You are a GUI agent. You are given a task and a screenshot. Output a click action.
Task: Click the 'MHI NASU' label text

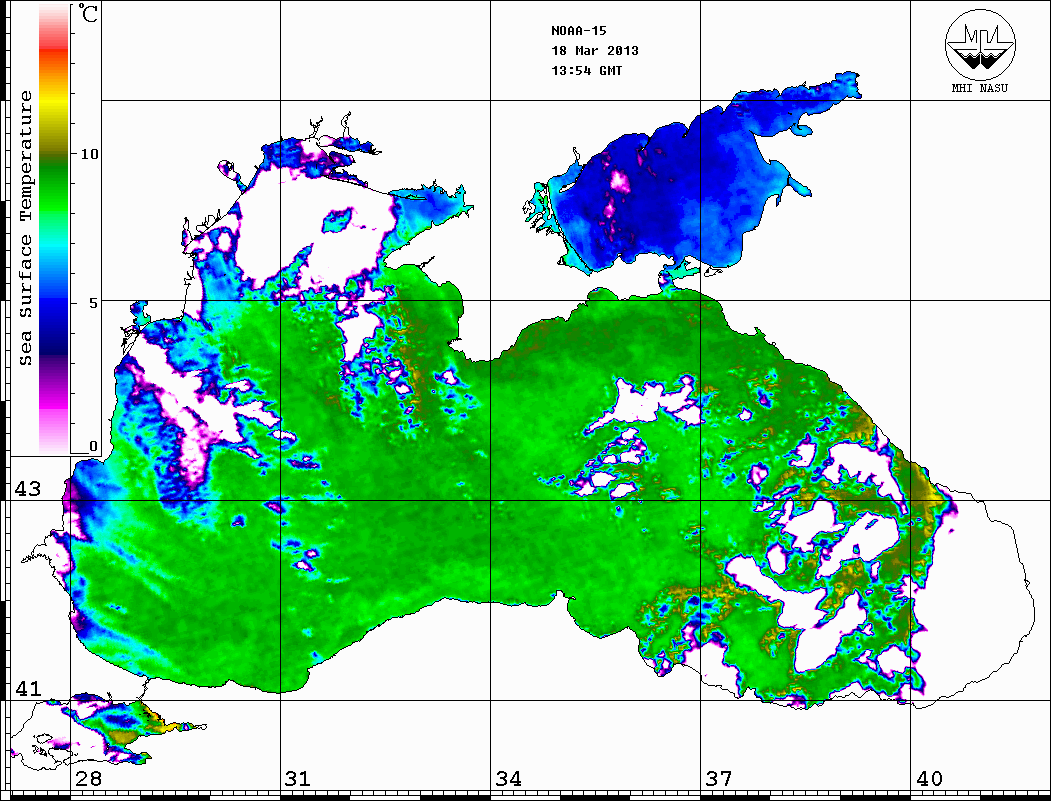tap(980, 88)
